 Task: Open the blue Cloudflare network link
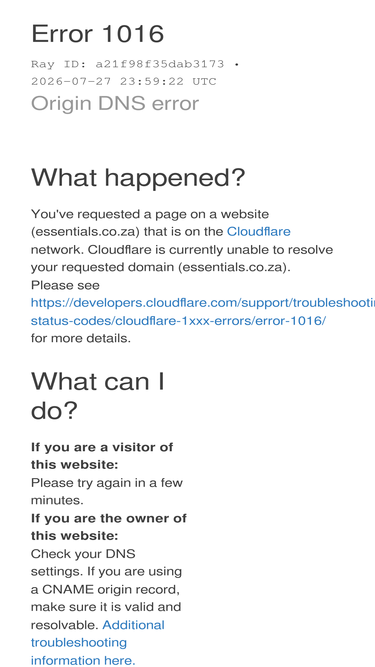coord(259,231)
